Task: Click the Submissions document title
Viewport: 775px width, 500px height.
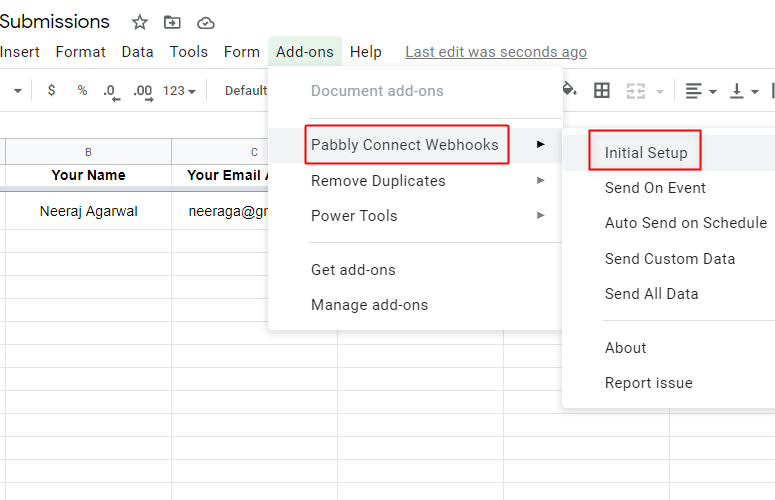Action: (54, 22)
